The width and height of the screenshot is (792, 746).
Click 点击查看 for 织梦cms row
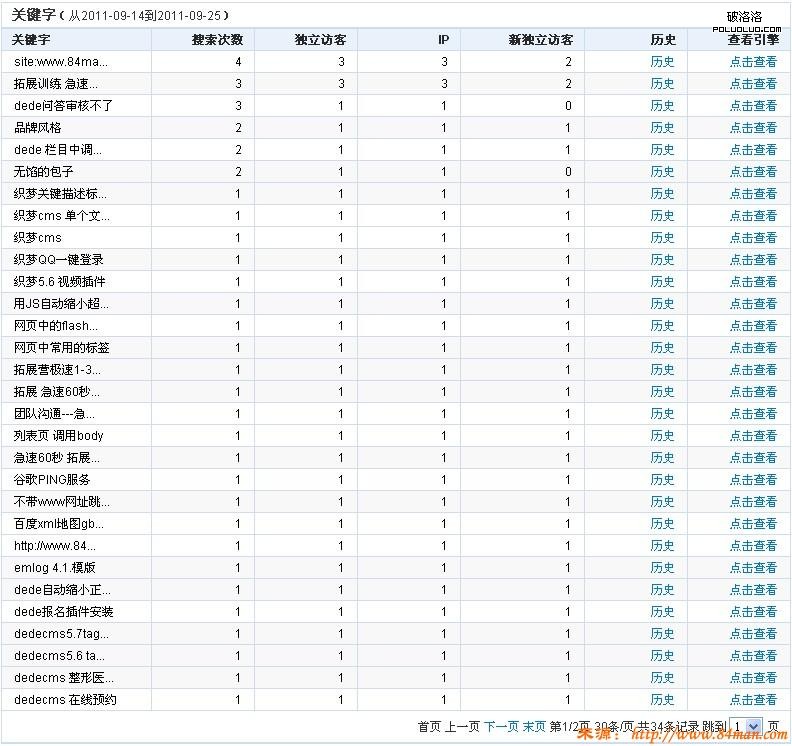coord(752,238)
